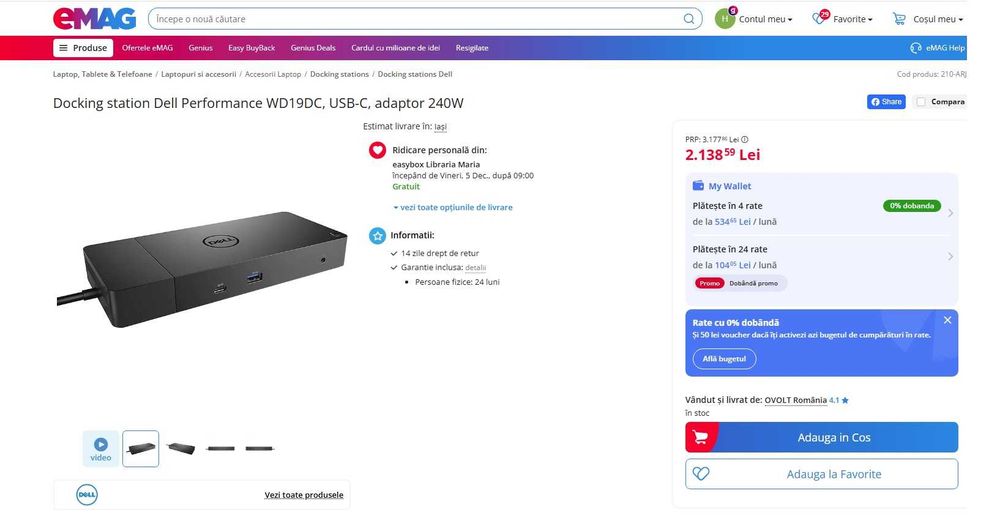Click Adauga in Cos button

click(x=821, y=437)
